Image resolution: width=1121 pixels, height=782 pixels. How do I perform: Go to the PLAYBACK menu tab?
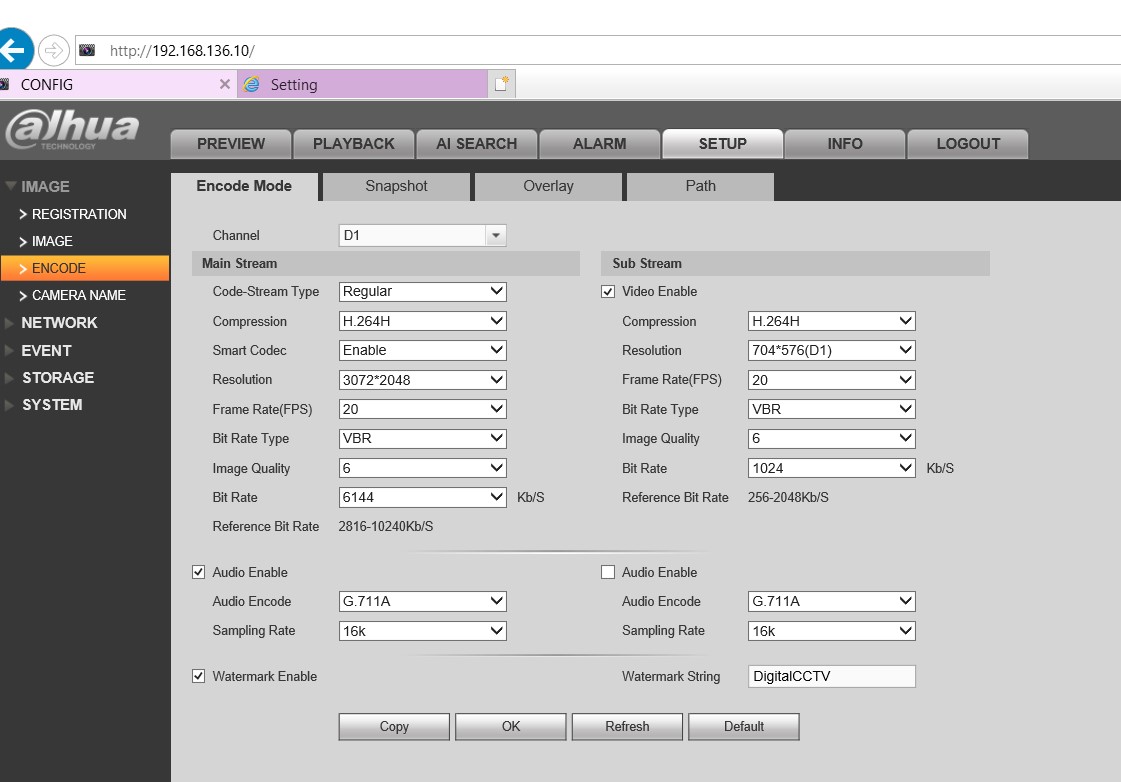coord(353,144)
